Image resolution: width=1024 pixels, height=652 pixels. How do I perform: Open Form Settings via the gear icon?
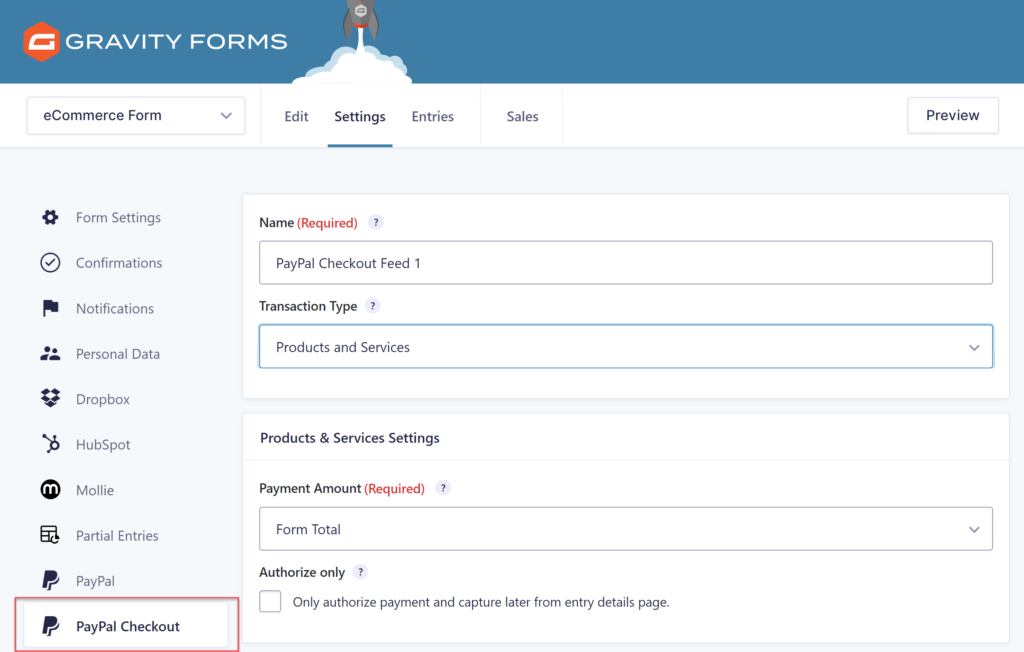coord(48,217)
